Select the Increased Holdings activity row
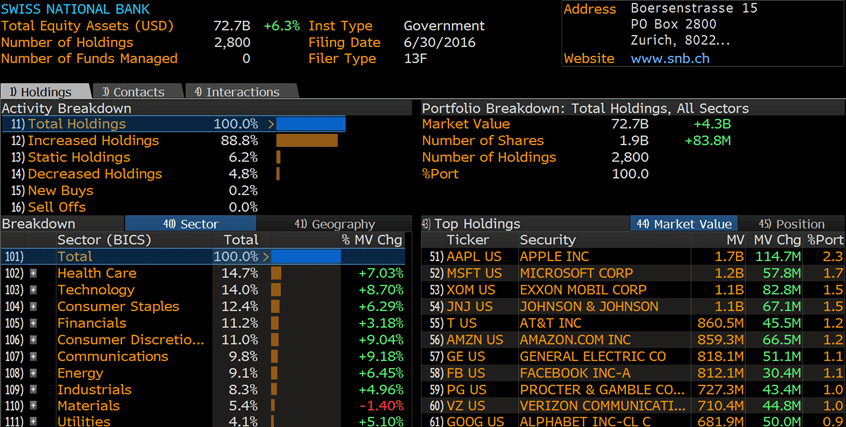The height and width of the screenshot is (427, 846). click(x=79, y=141)
